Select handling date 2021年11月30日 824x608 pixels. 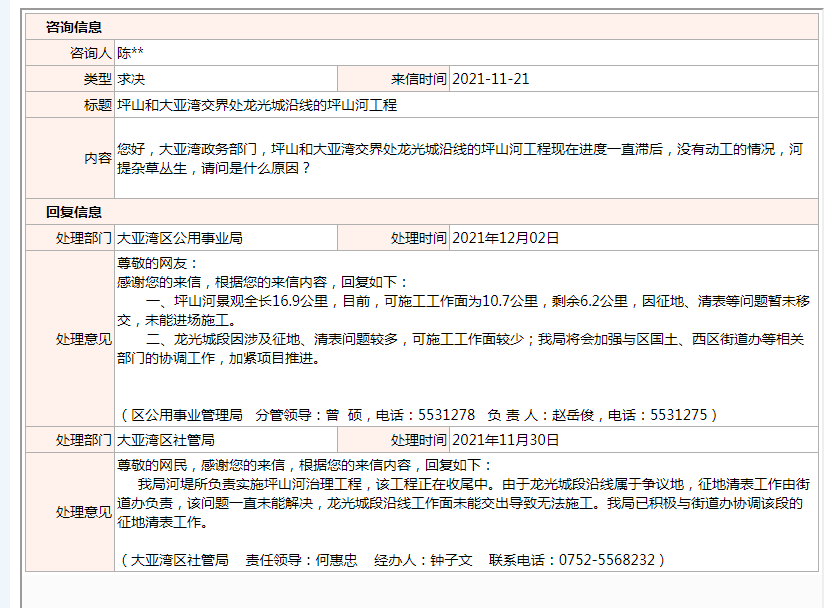click(x=505, y=440)
